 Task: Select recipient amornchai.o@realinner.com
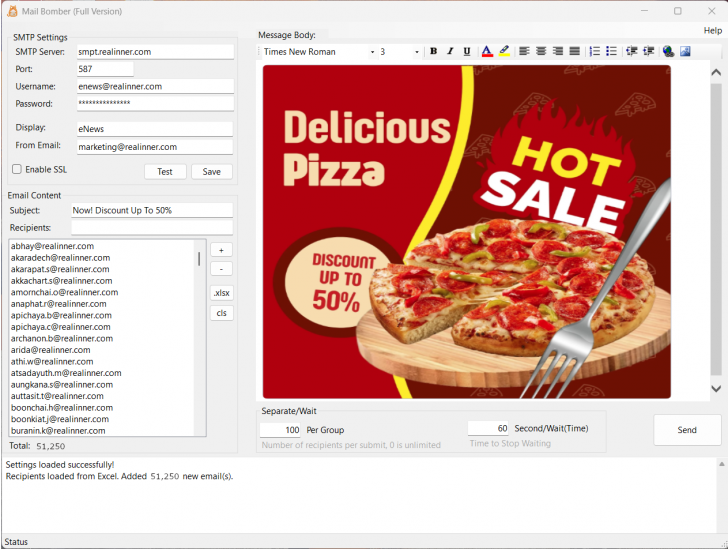tap(65, 292)
